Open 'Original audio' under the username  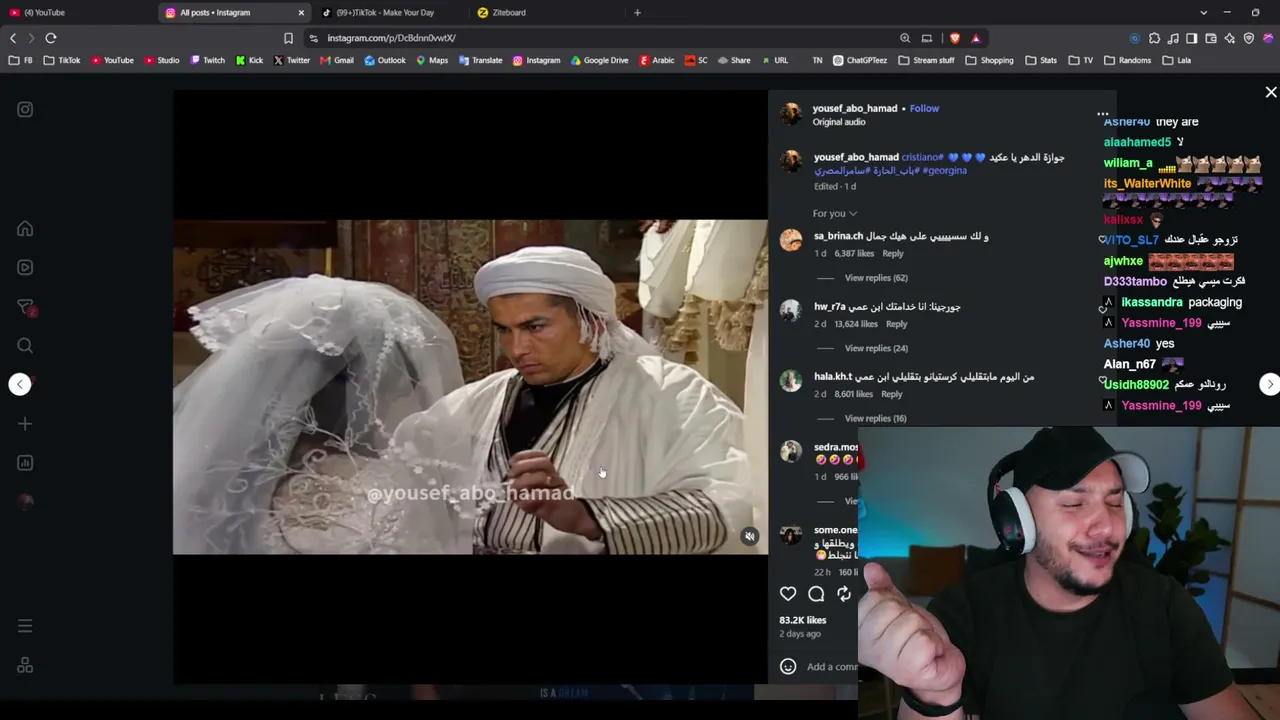pos(839,122)
